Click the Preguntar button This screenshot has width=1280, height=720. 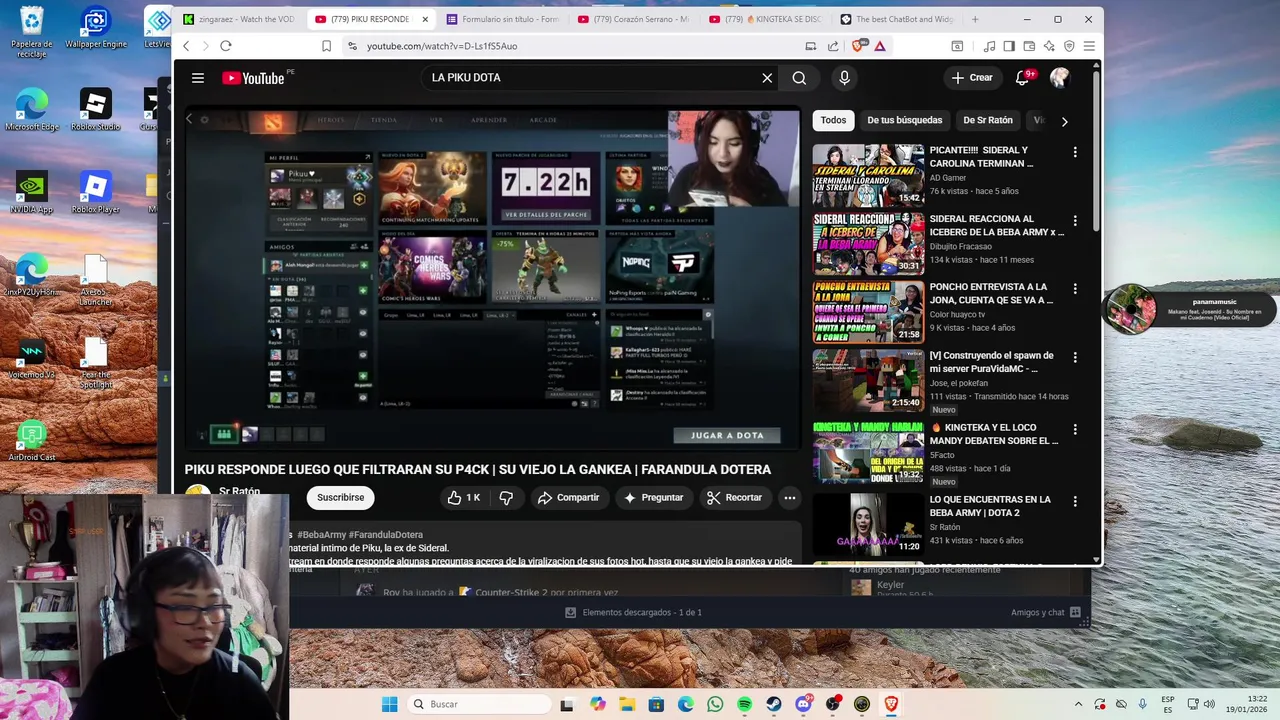(x=653, y=498)
